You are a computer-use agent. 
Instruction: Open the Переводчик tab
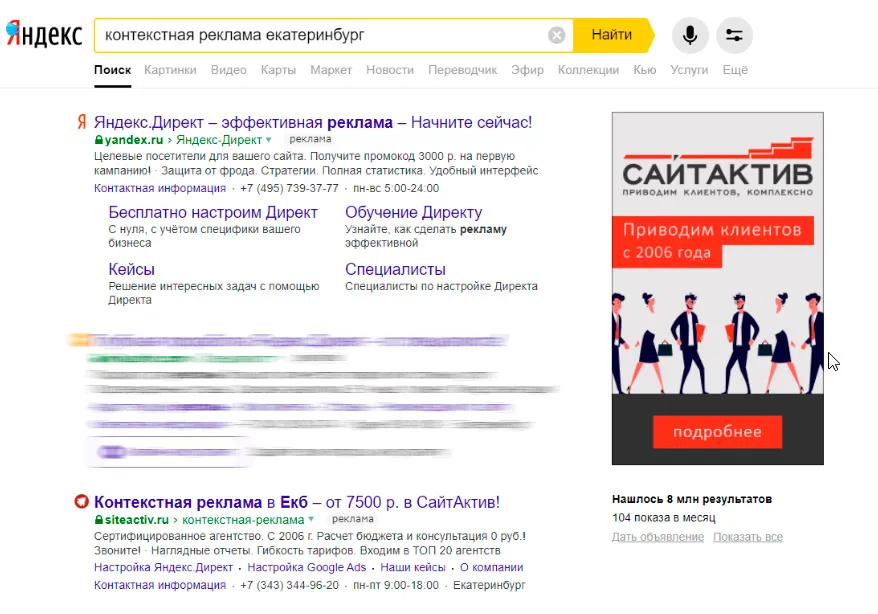pos(463,70)
